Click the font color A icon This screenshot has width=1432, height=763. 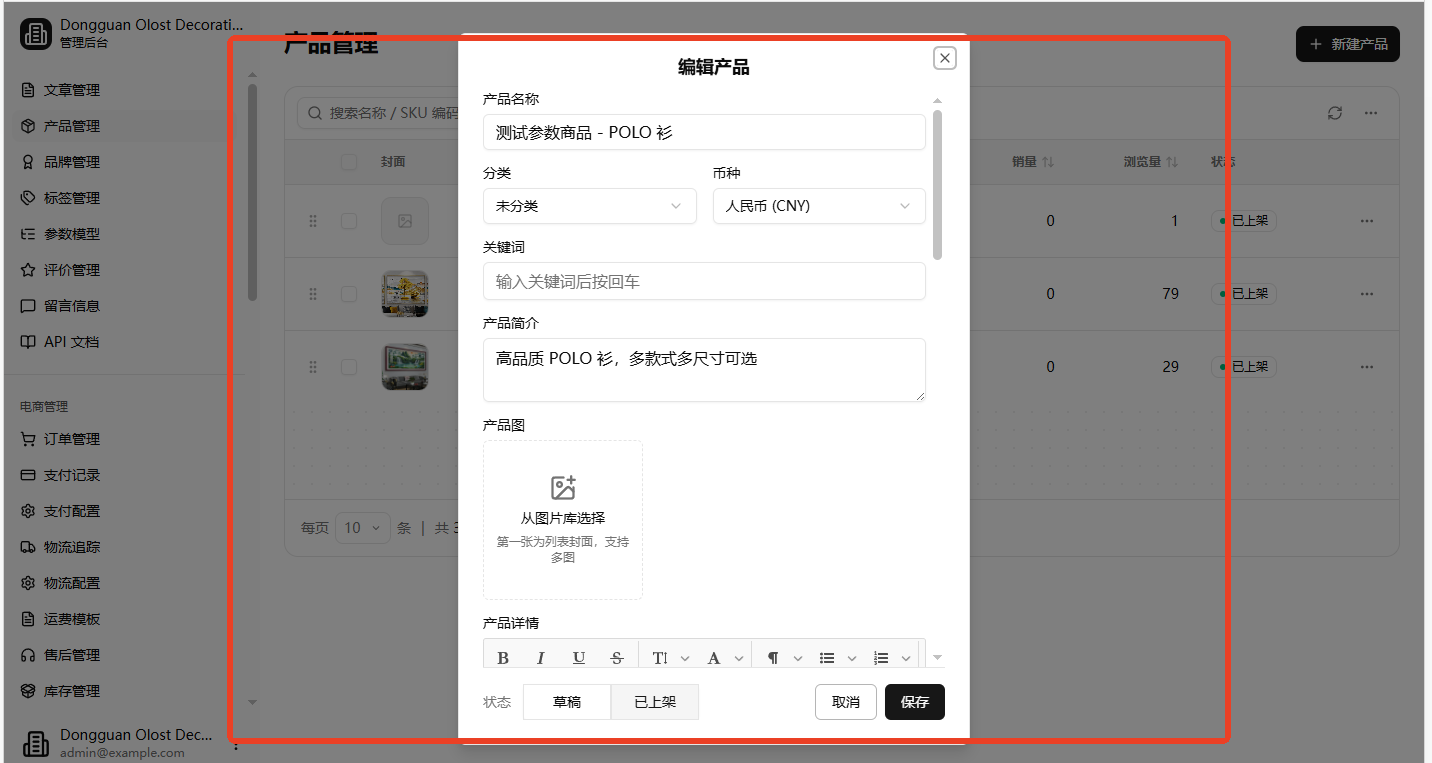click(714, 657)
